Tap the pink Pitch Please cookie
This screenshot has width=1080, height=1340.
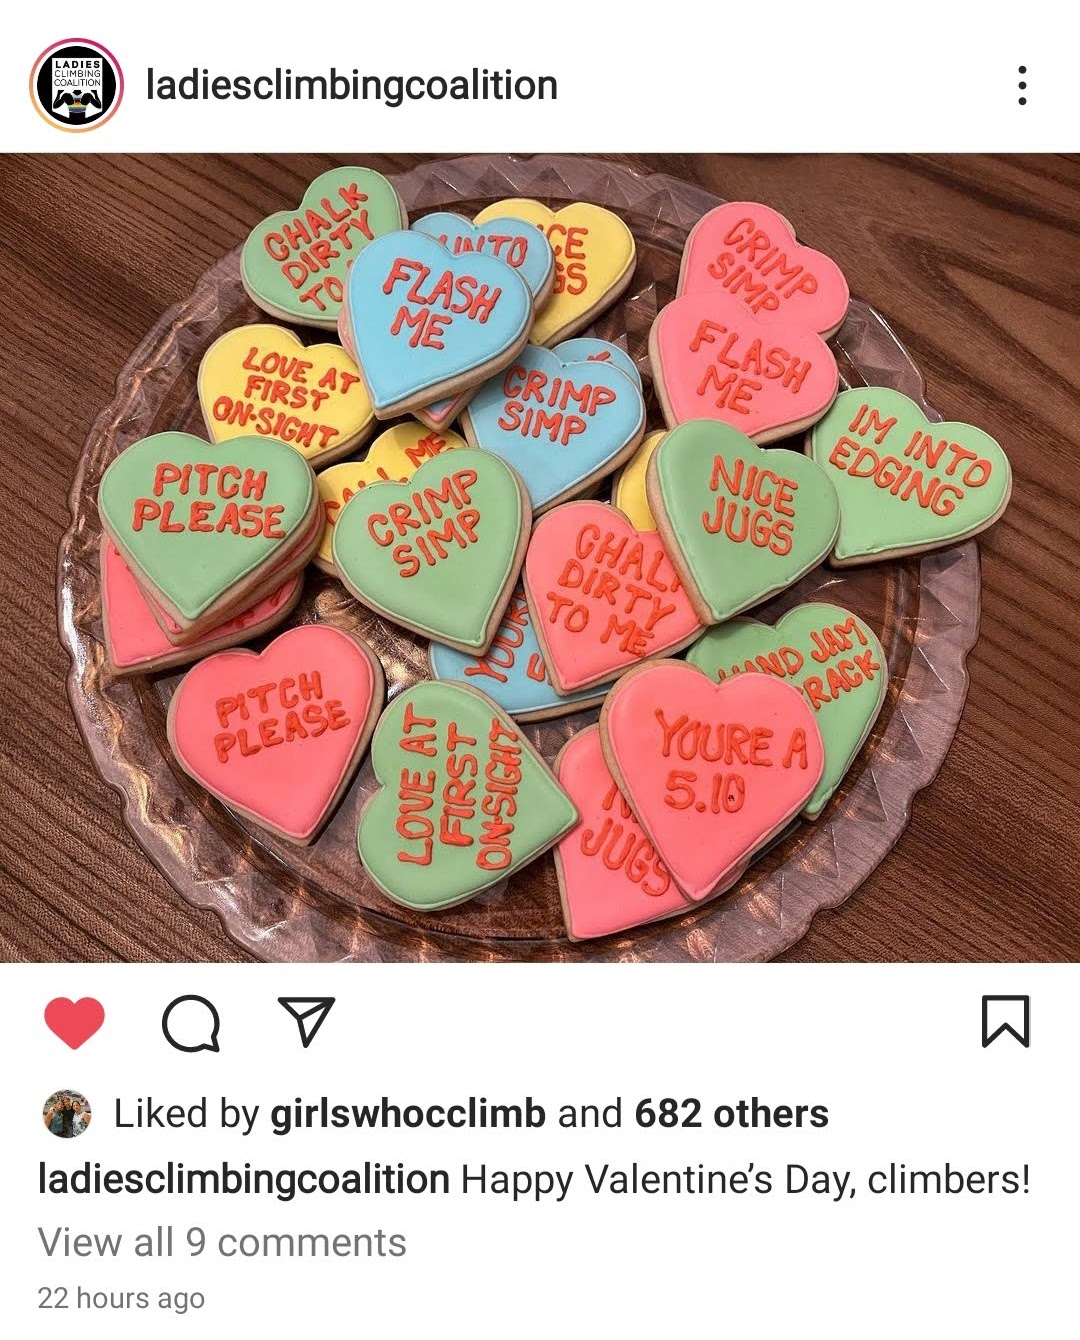click(275, 725)
